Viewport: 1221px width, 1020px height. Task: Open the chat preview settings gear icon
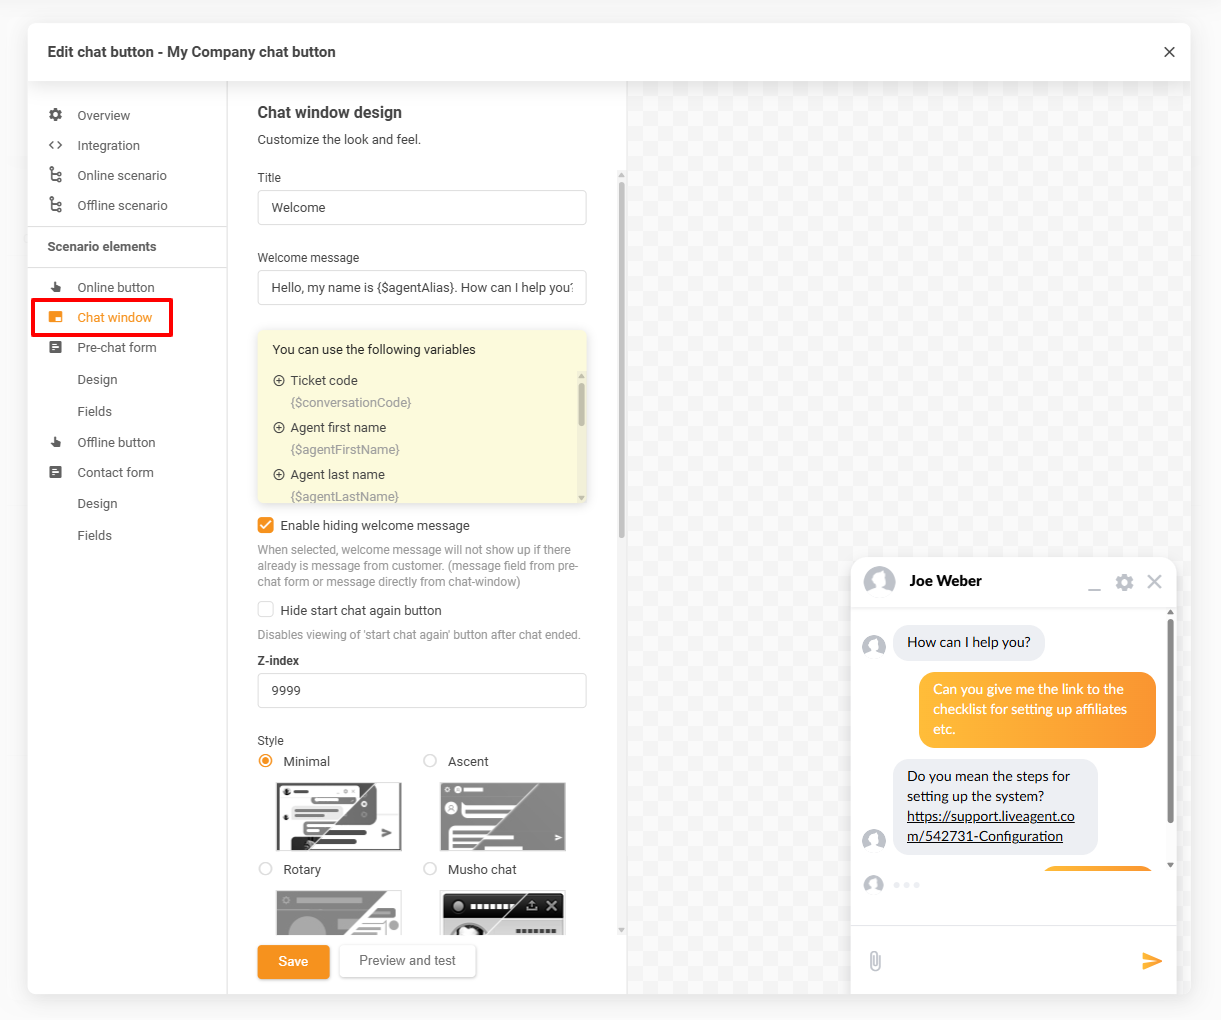(x=1124, y=582)
